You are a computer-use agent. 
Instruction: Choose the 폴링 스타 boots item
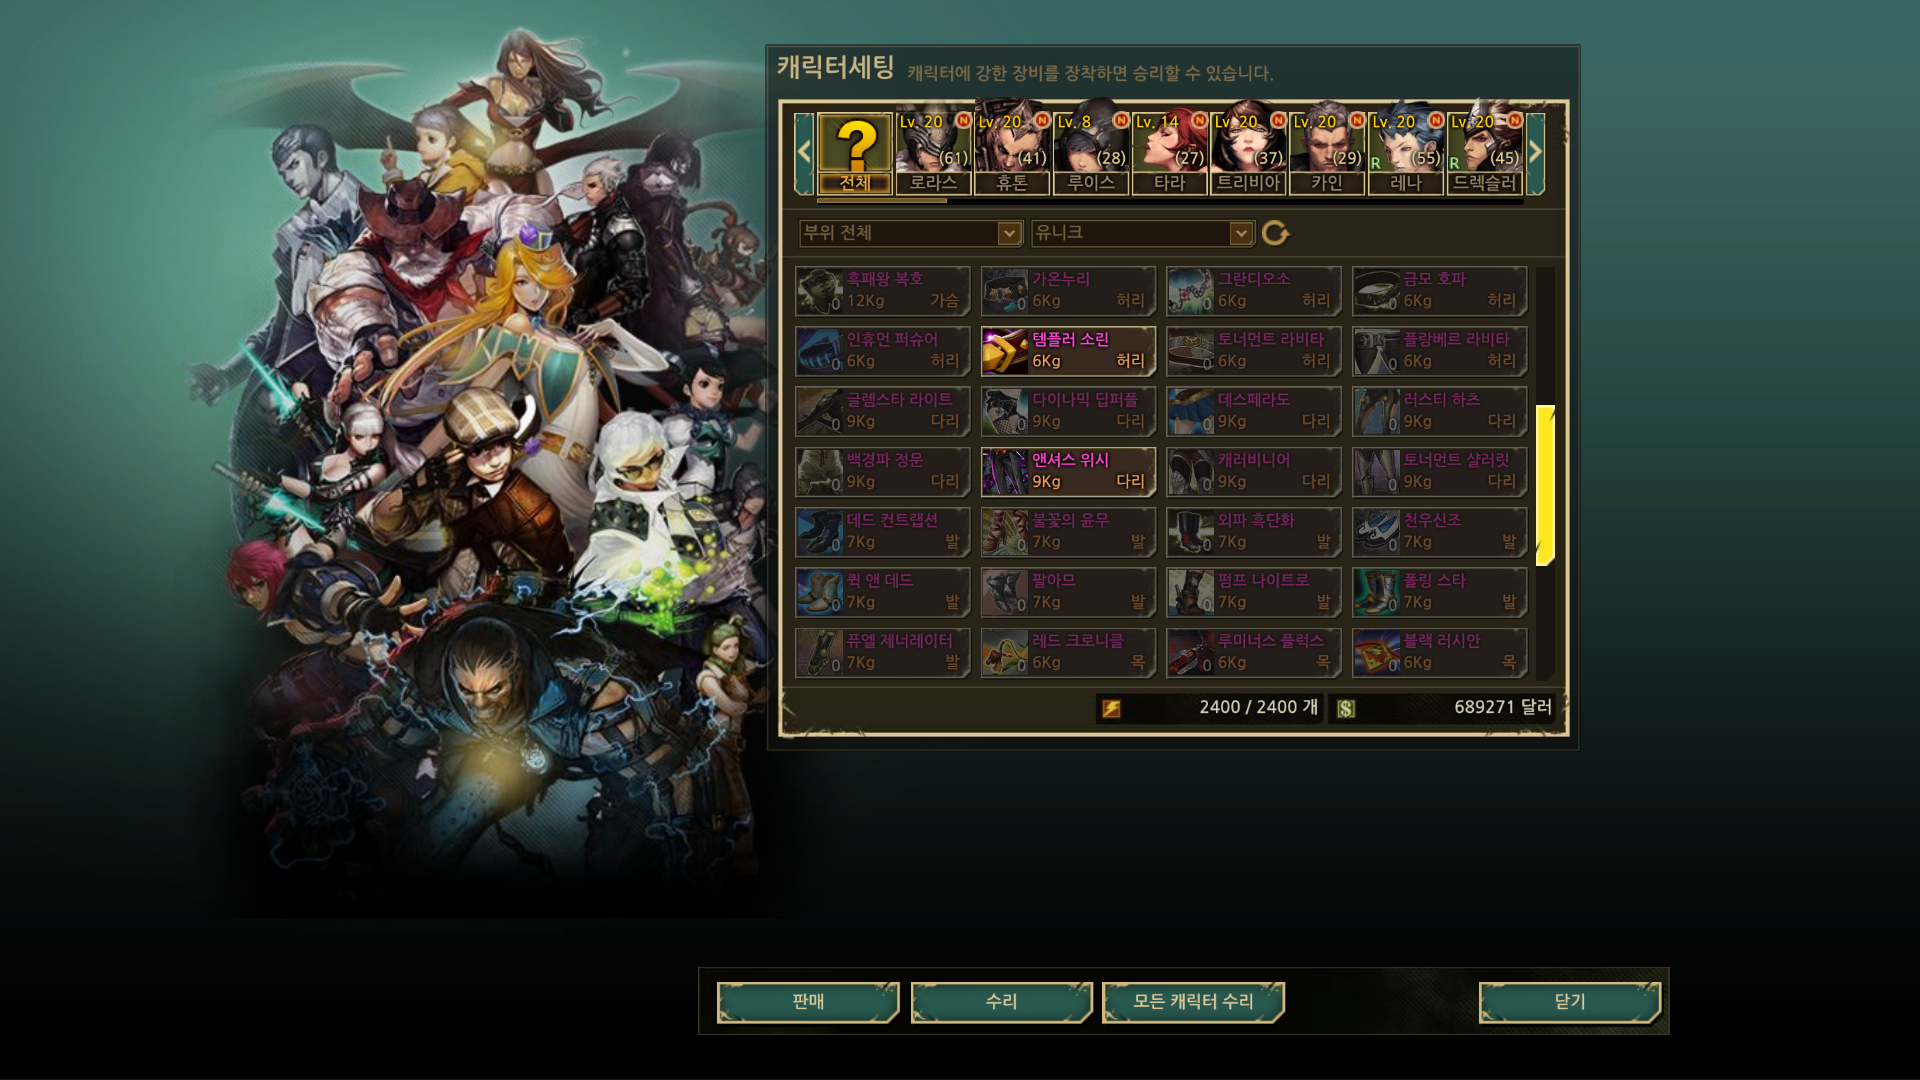click(1439, 592)
